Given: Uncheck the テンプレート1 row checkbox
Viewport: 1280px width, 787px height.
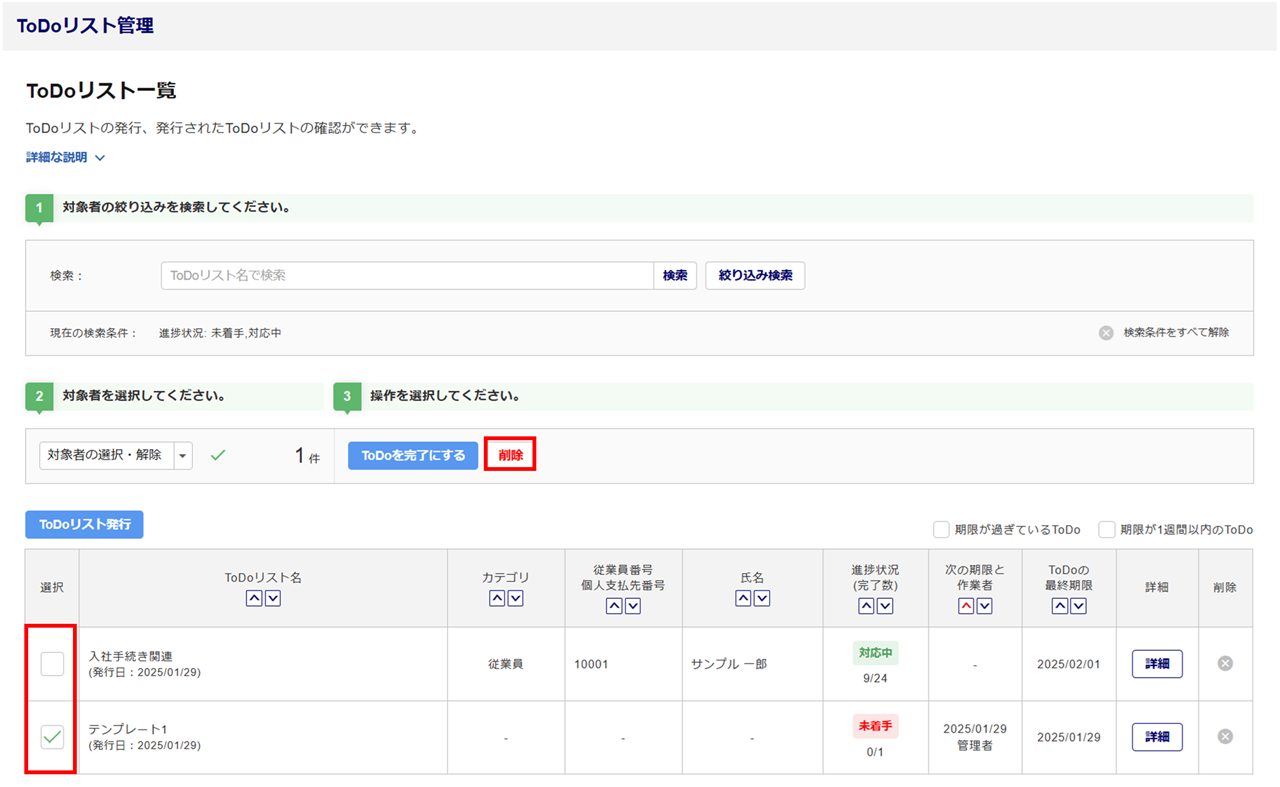Looking at the screenshot, I should point(52,737).
